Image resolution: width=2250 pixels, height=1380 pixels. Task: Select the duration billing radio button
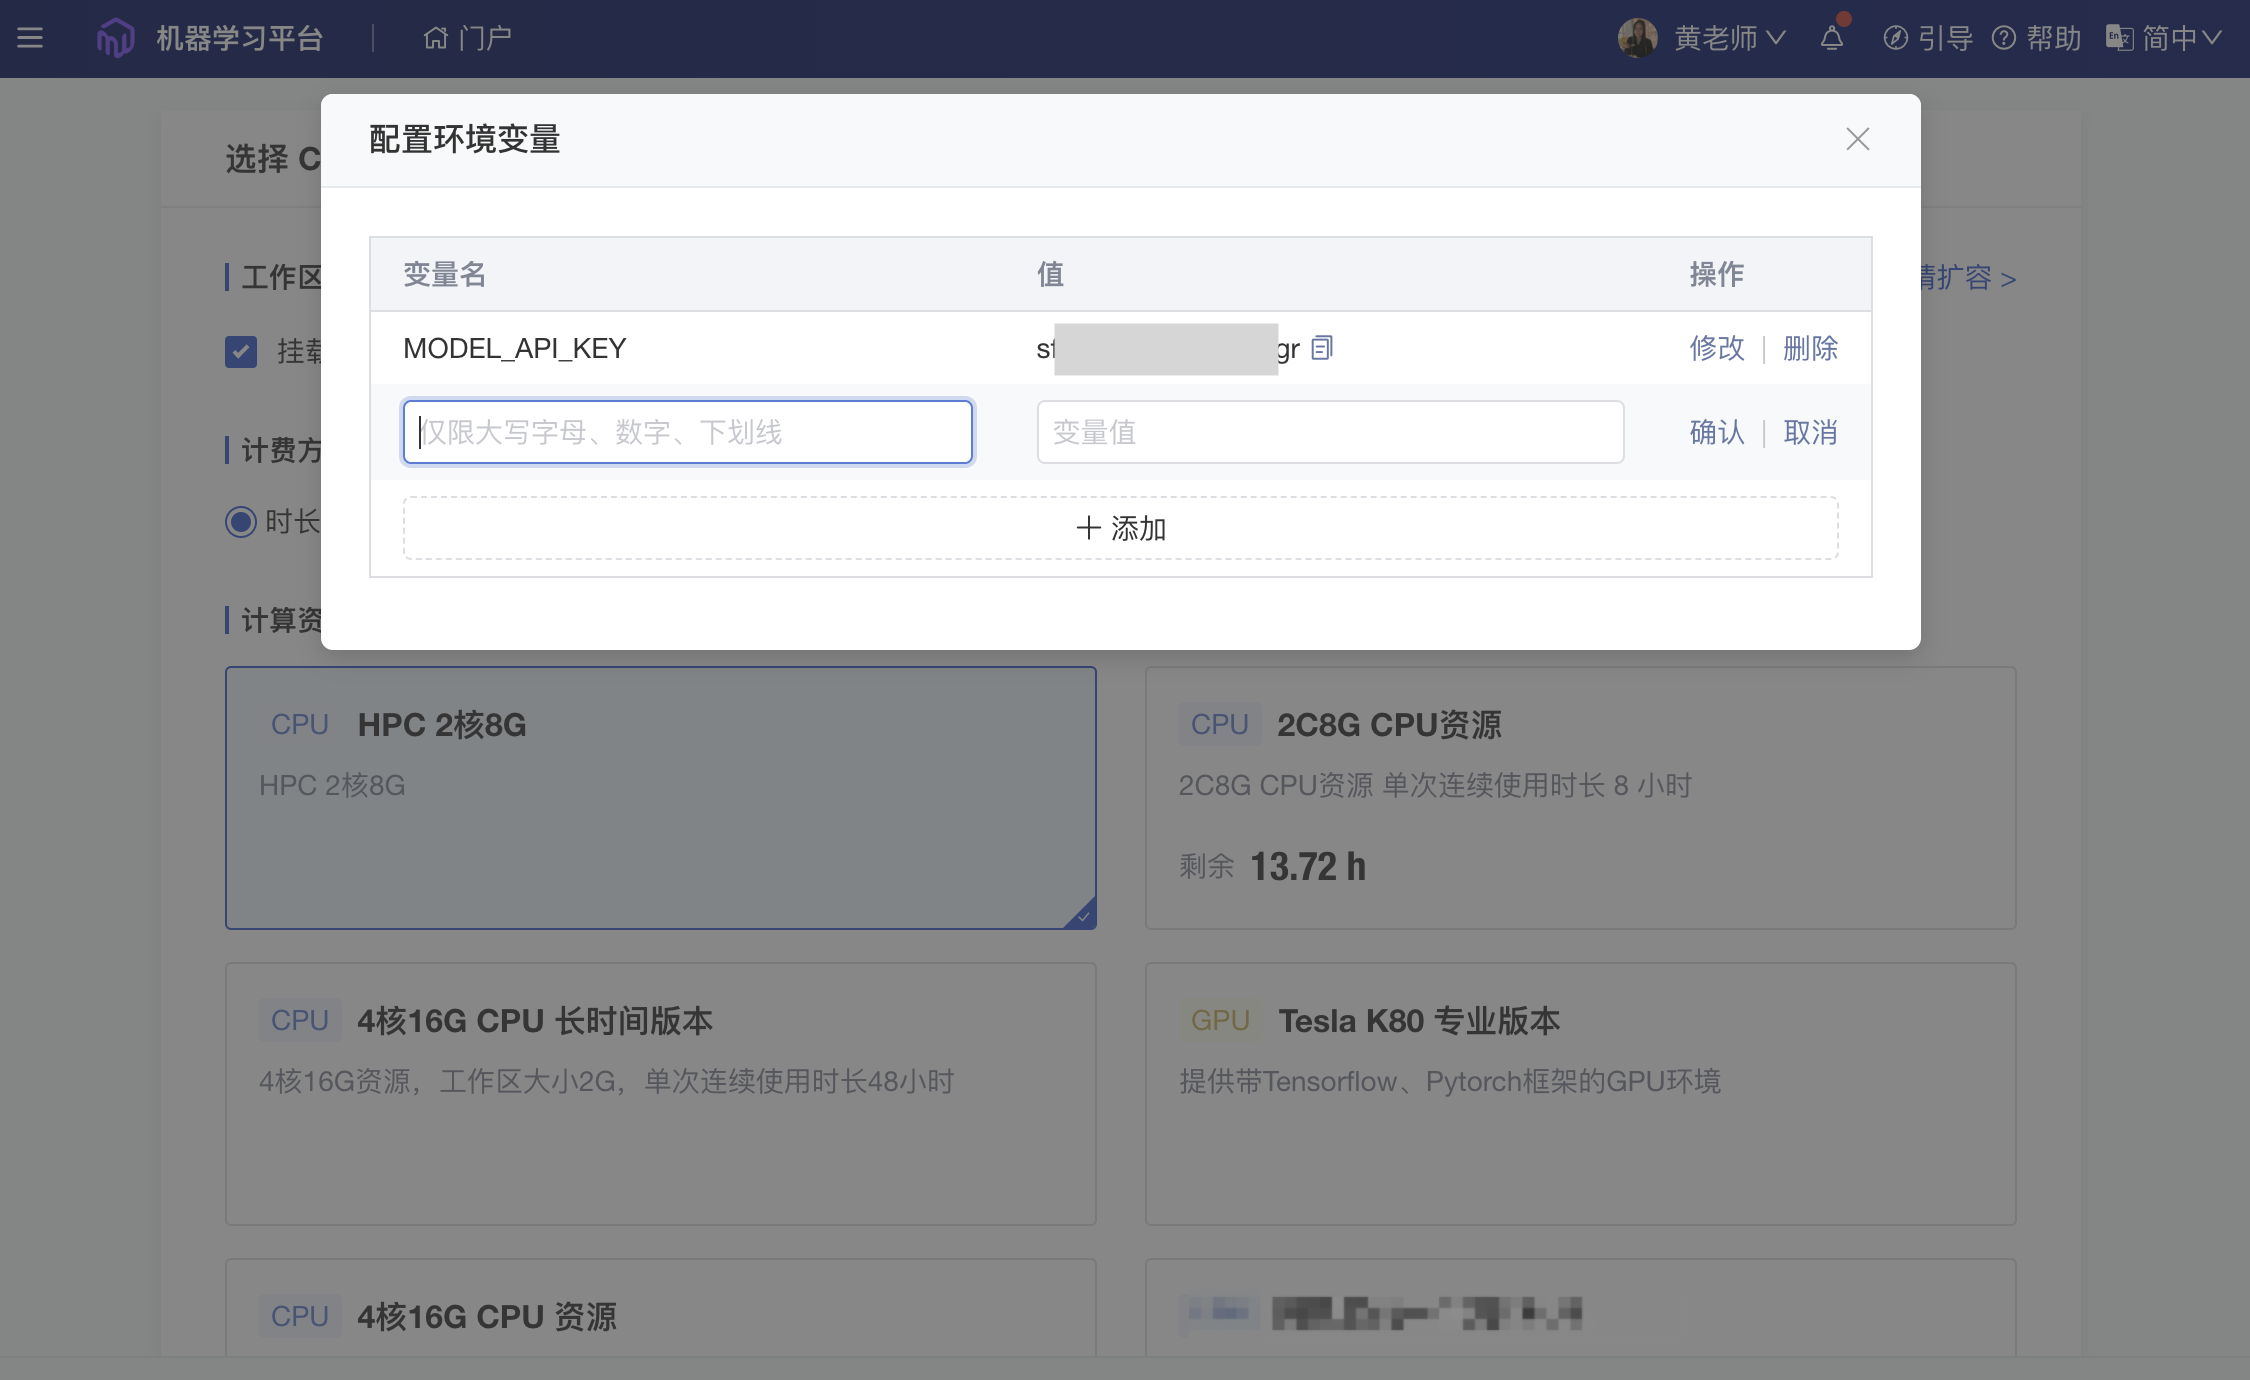[241, 521]
